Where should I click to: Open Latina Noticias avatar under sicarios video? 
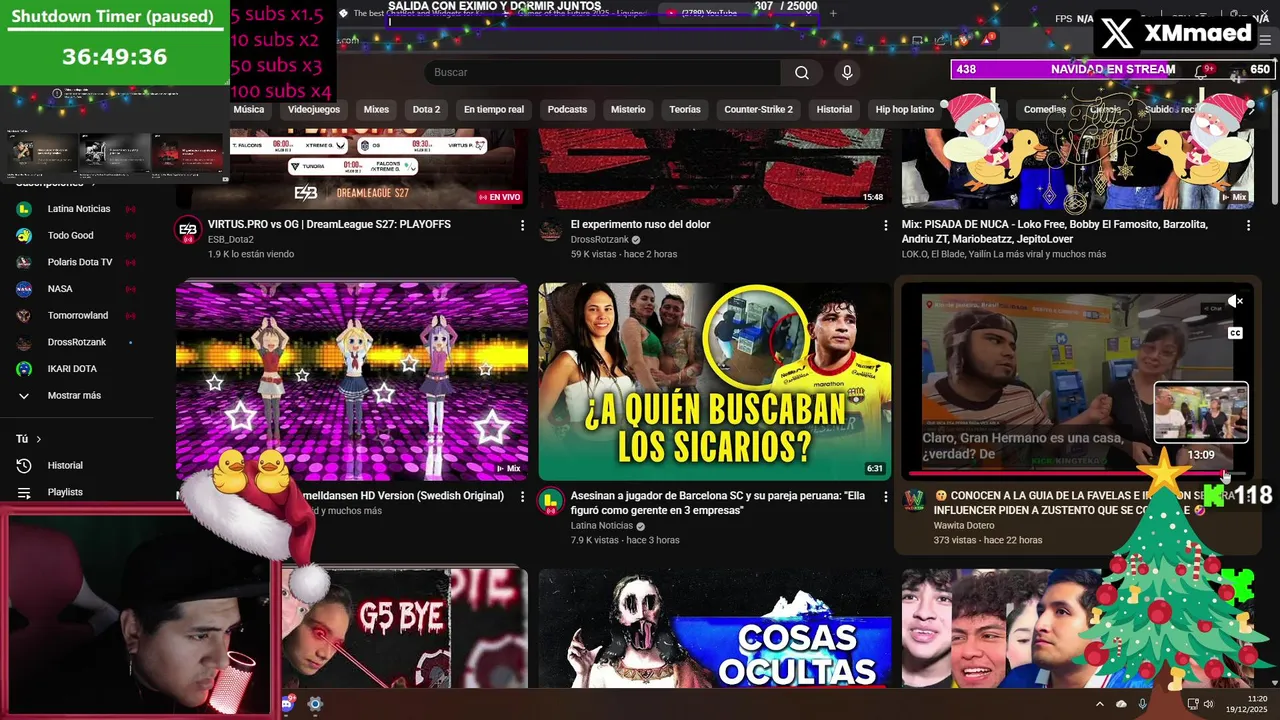pos(551,501)
